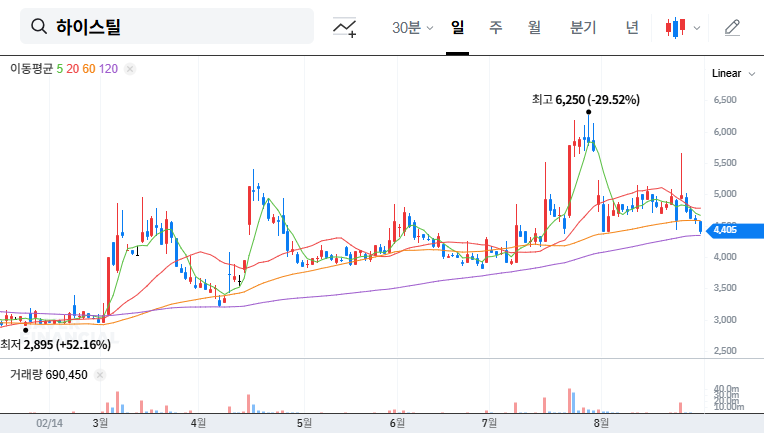This screenshot has width=764, height=433.
Task: Click the 3,000 price axis label
Action: (725, 320)
